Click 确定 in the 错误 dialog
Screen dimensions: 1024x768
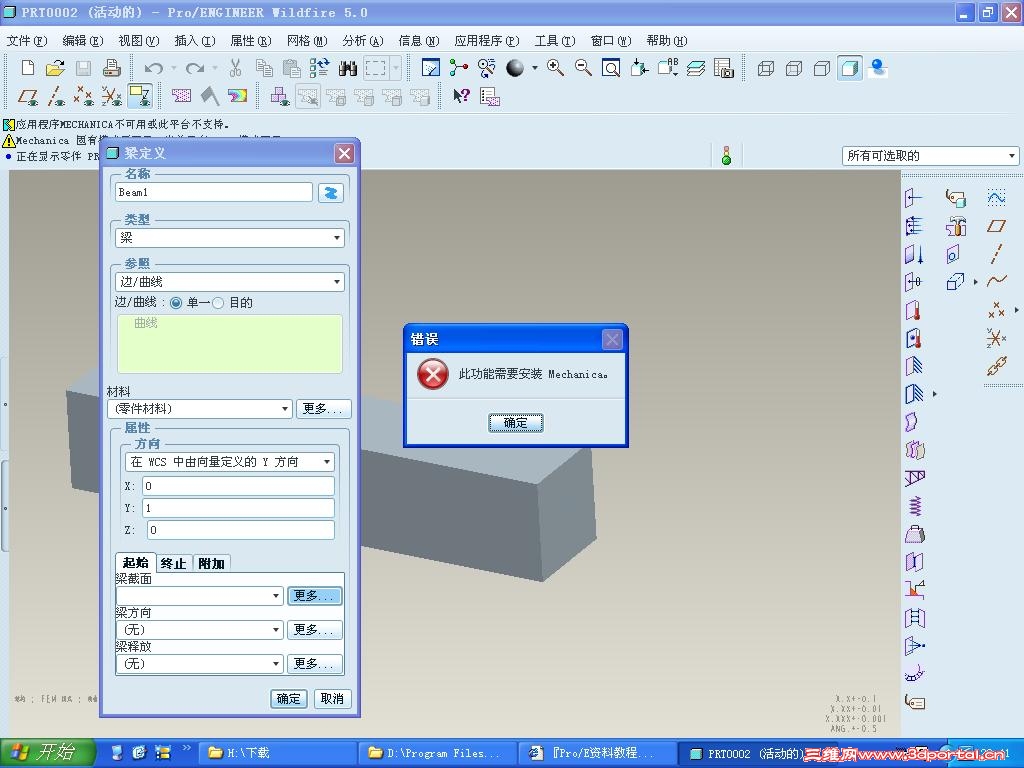click(515, 423)
